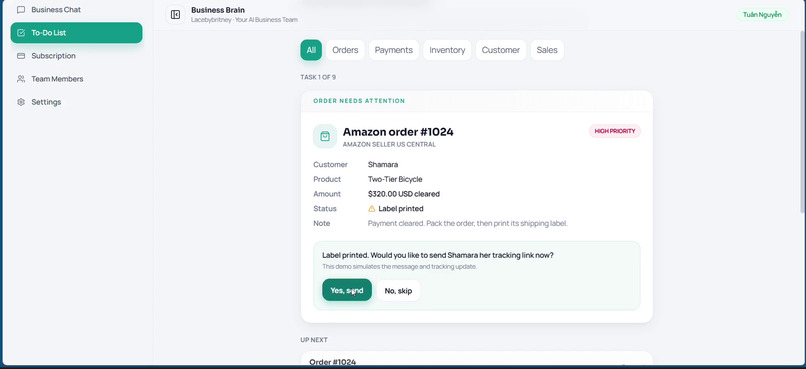Collapse the sidebar with the panel toggle icon
806x369 pixels.
click(175, 14)
